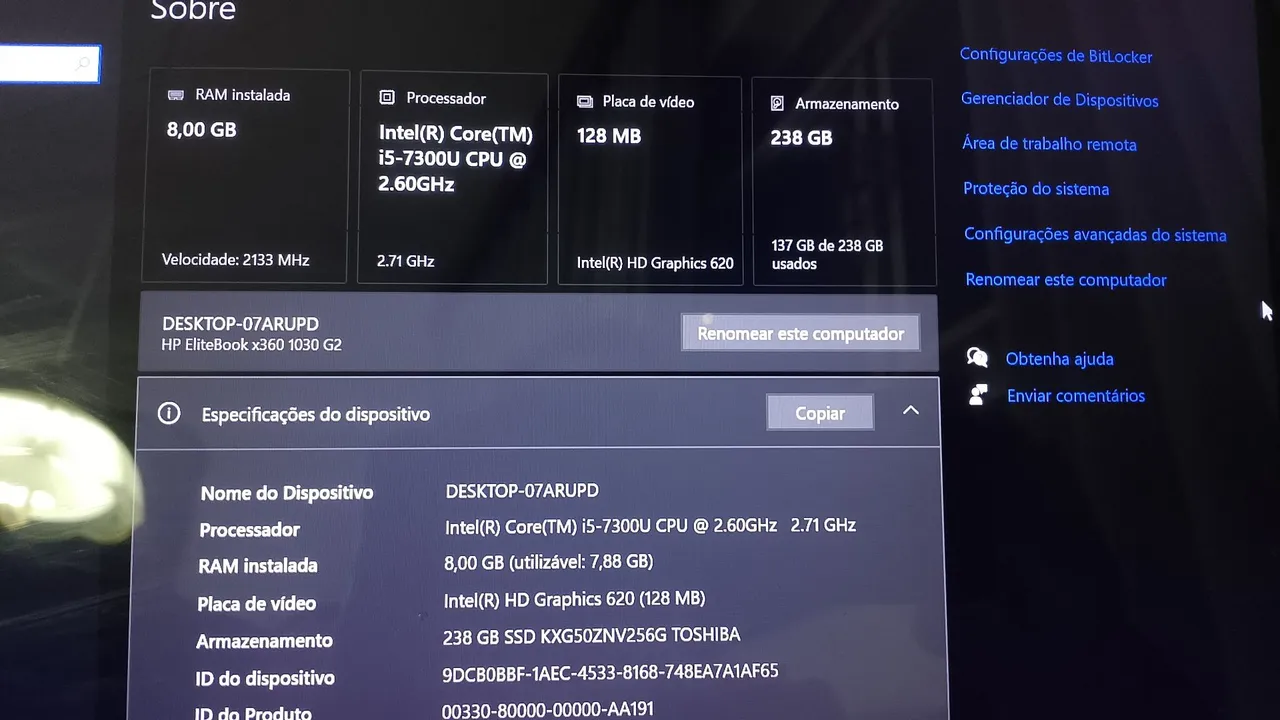The height and width of the screenshot is (720, 1280).
Task: Click the Sobre page heading
Action: coord(193,10)
